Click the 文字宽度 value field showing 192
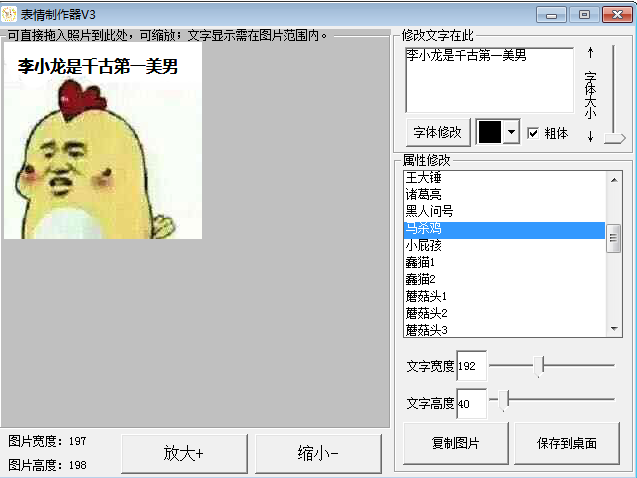This screenshot has width=637, height=478. pyautogui.click(x=472, y=366)
